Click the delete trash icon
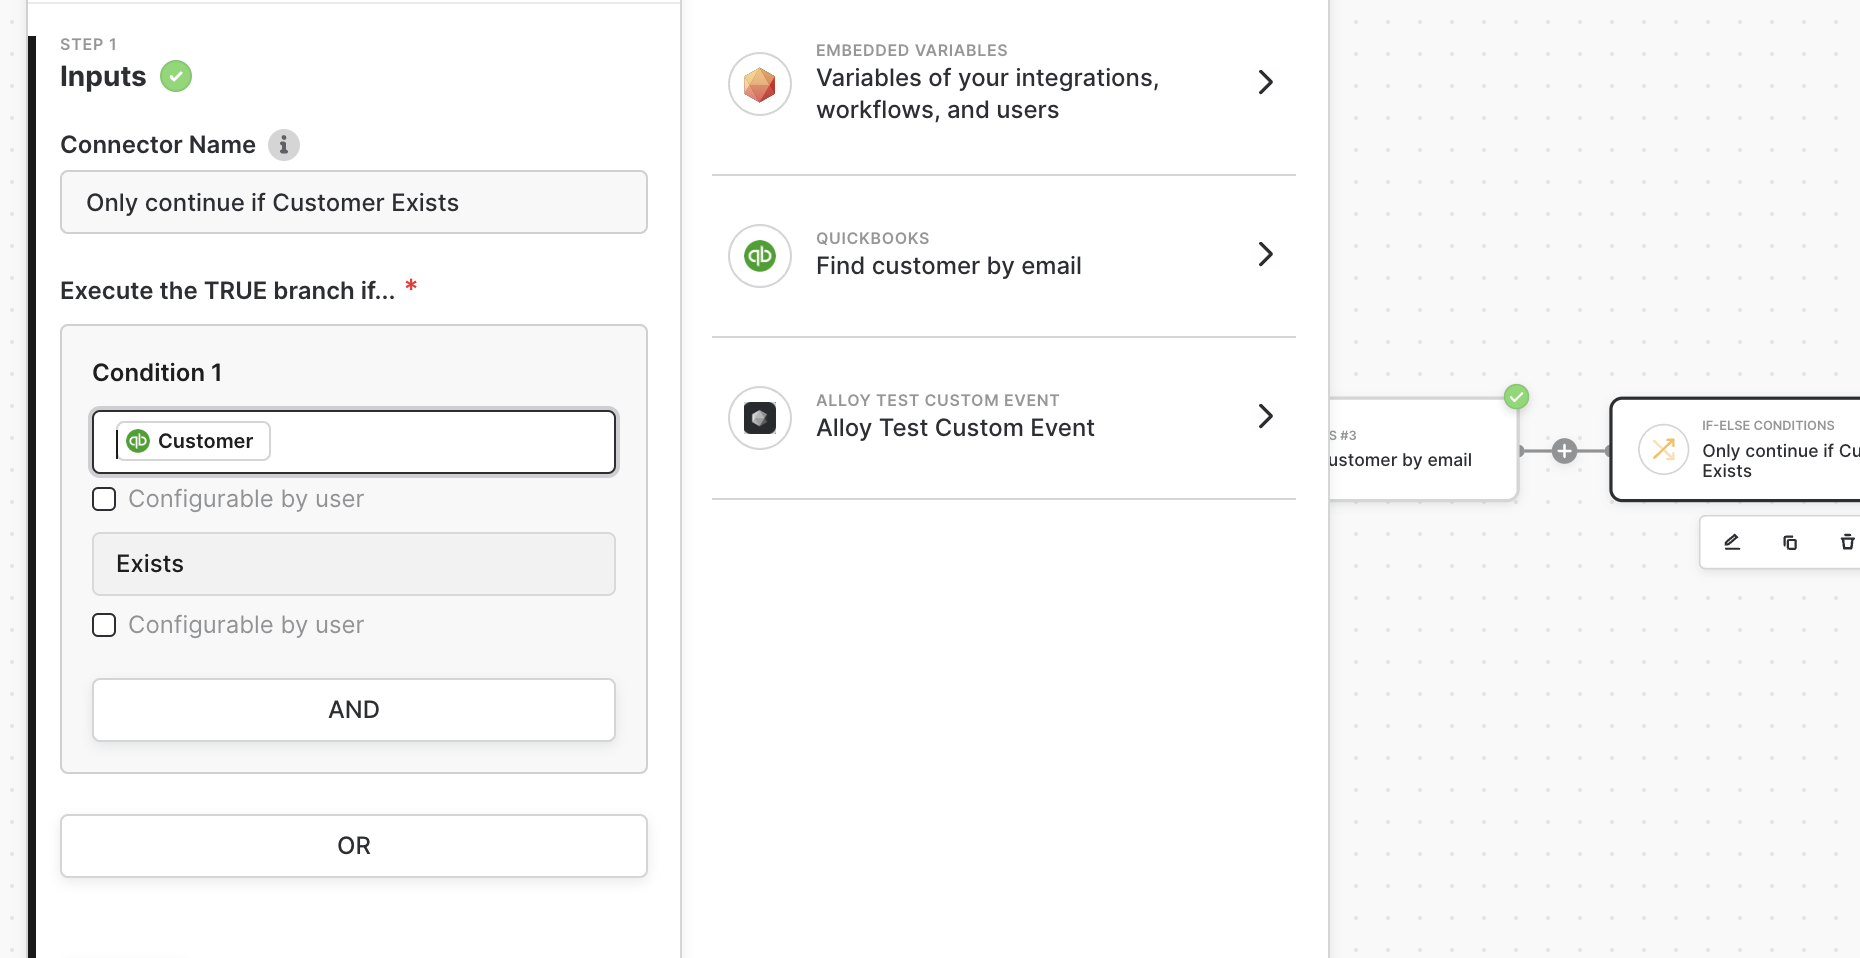The height and width of the screenshot is (958, 1860). point(1847,542)
